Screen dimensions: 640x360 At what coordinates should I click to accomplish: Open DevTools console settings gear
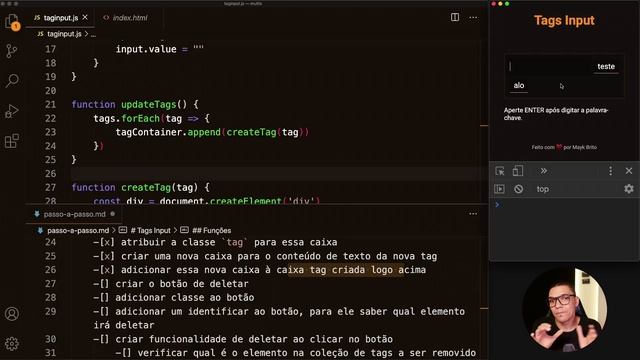click(629, 189)
